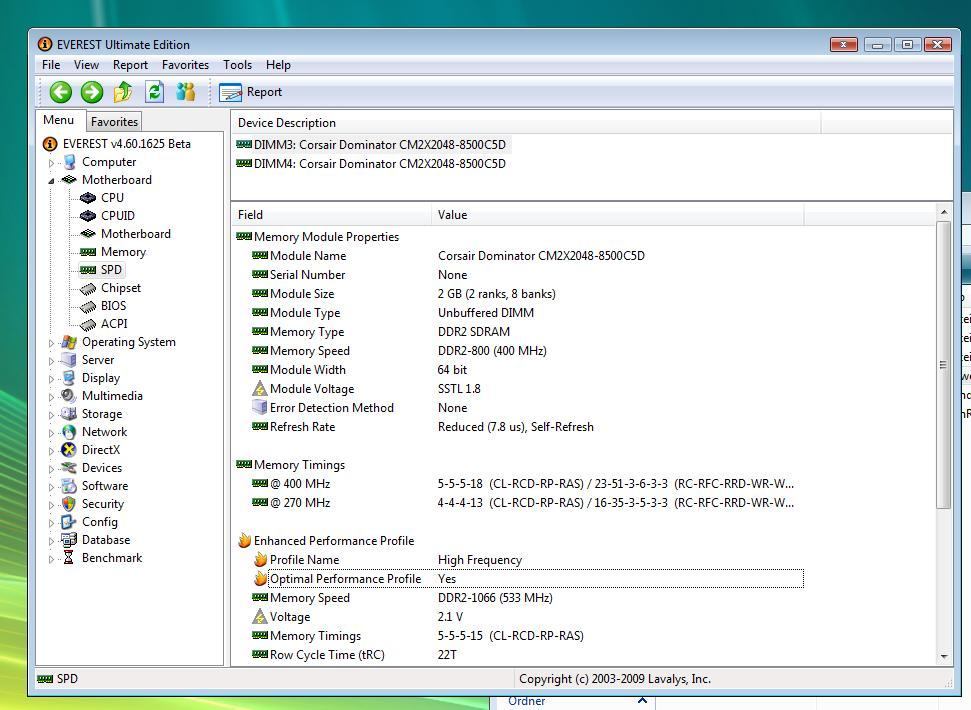Click the details pane scroll up arrow

tap(944, 212)
